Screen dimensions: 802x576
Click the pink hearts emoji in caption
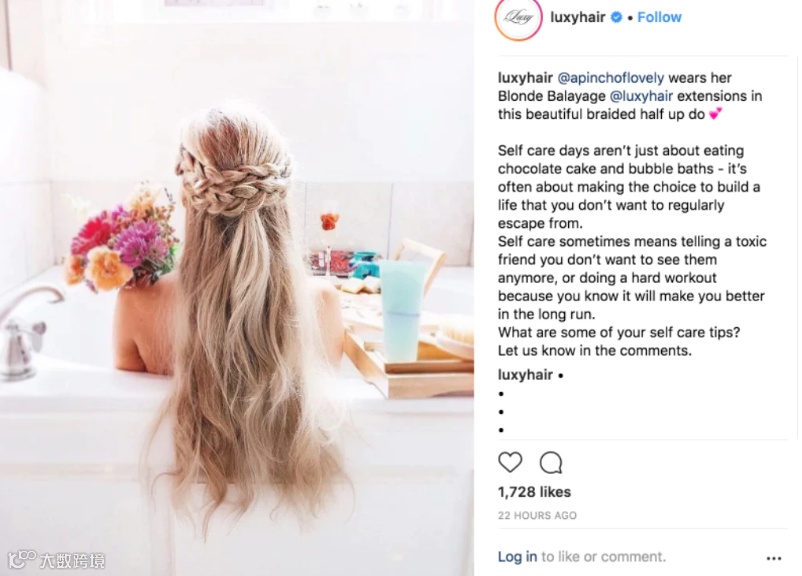point(716,114)
